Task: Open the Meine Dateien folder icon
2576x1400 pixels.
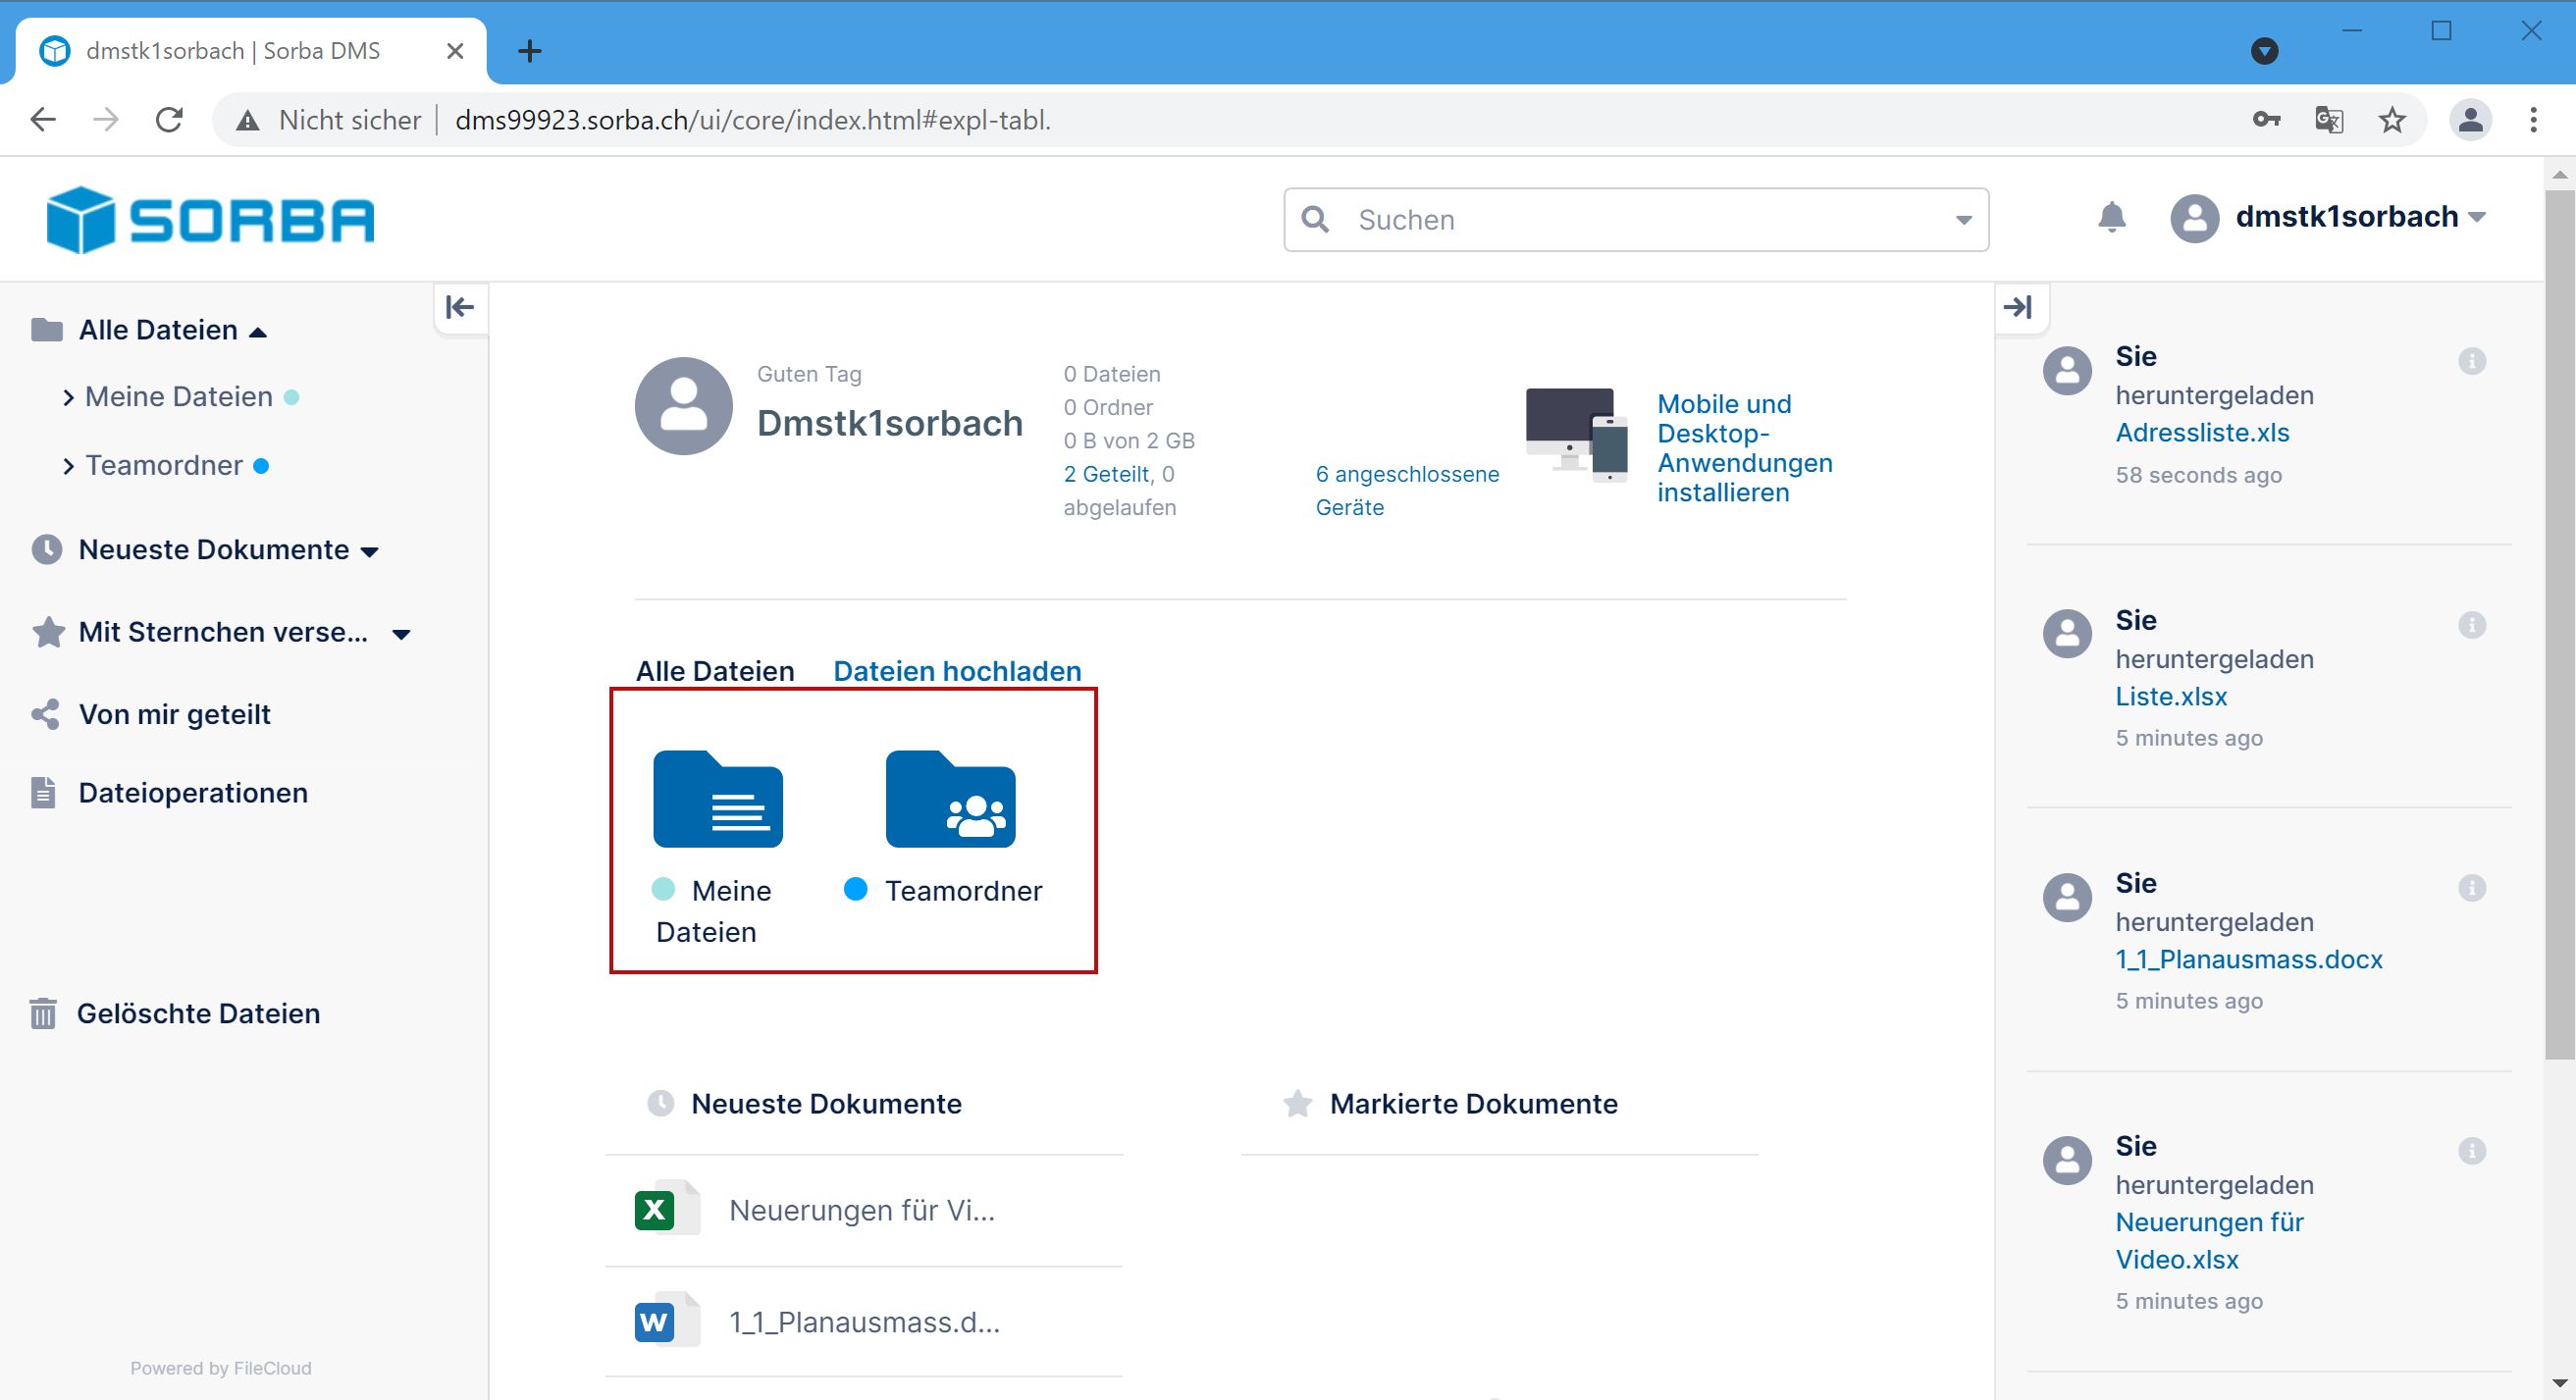Action: (717, 799)
